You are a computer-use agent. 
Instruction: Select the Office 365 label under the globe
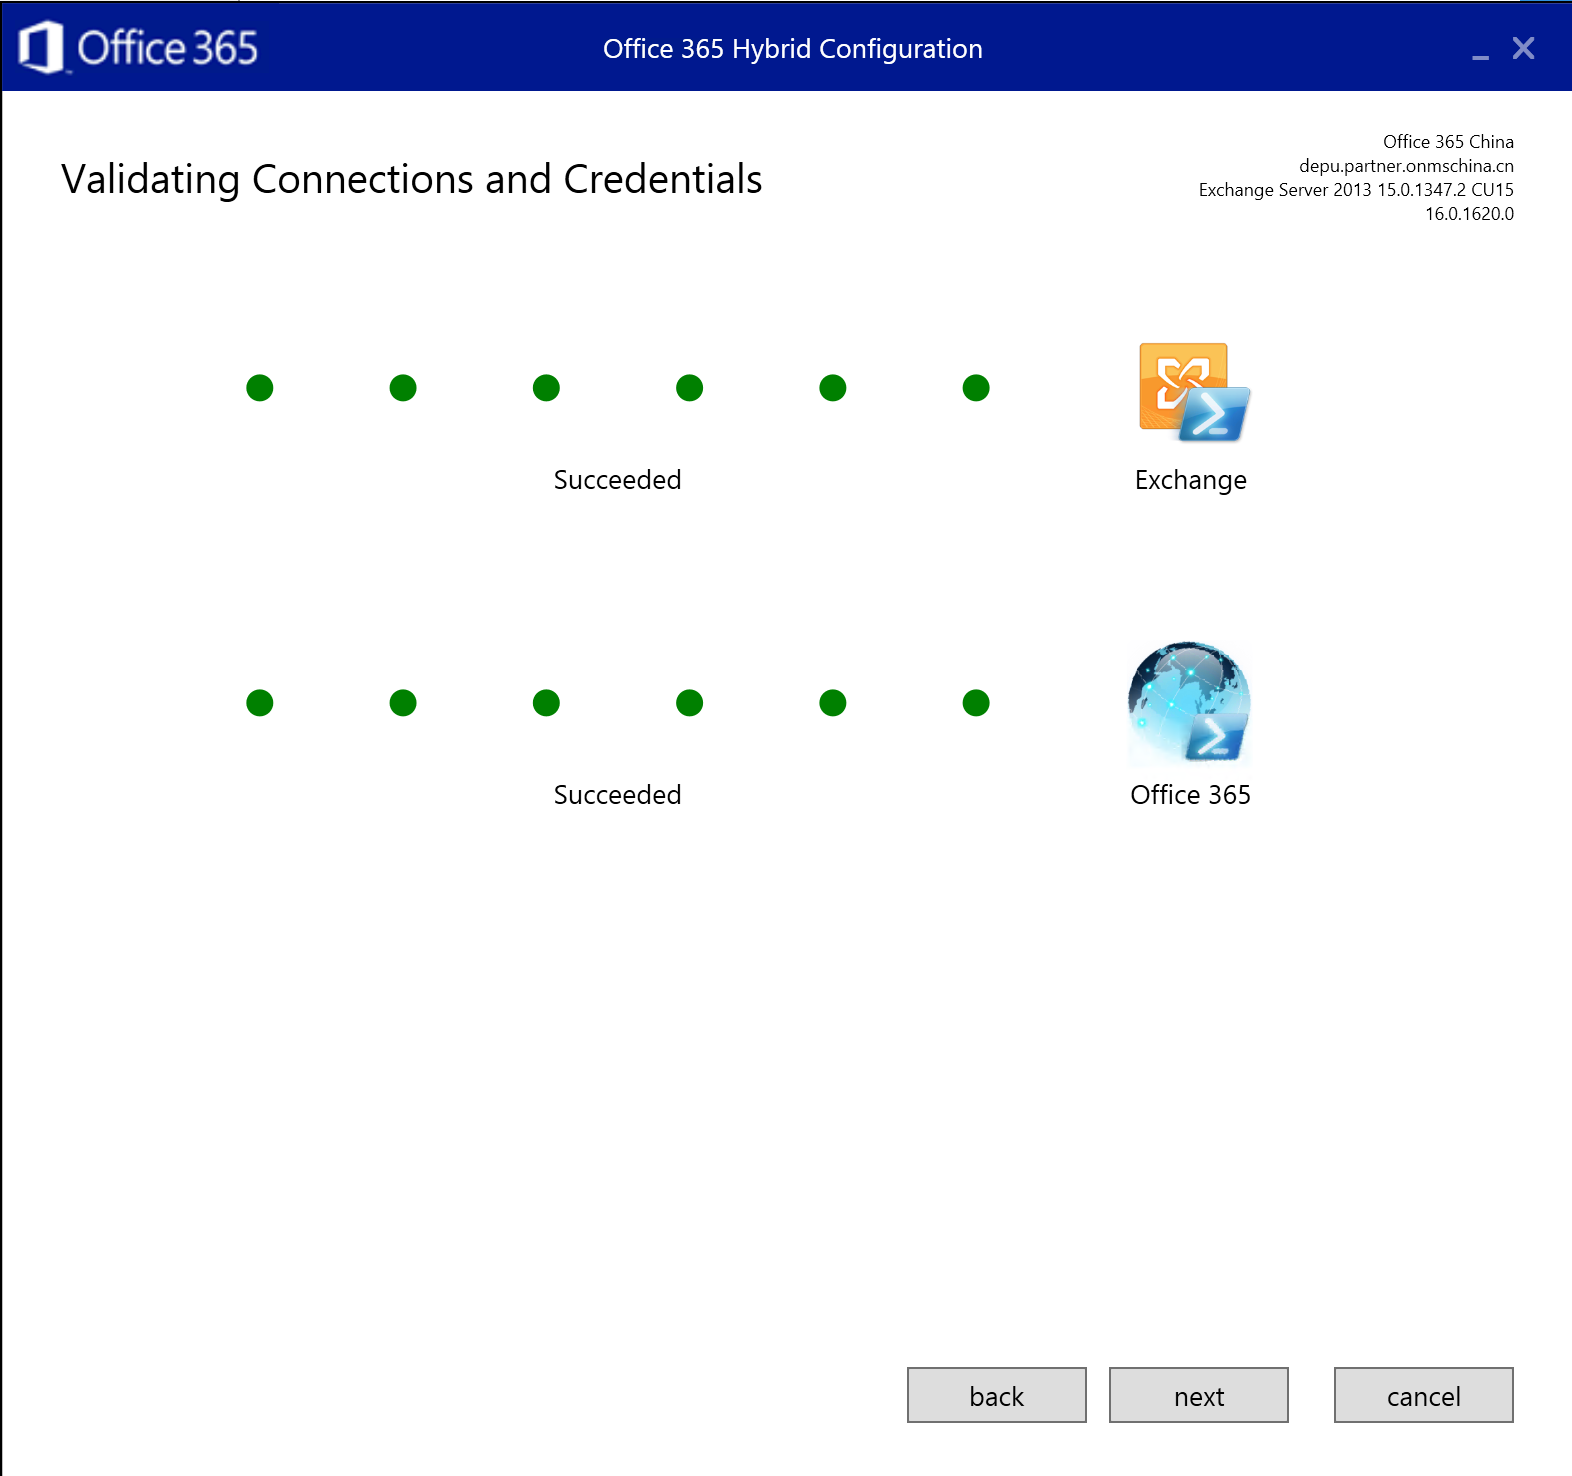(x=1191, y=795)
